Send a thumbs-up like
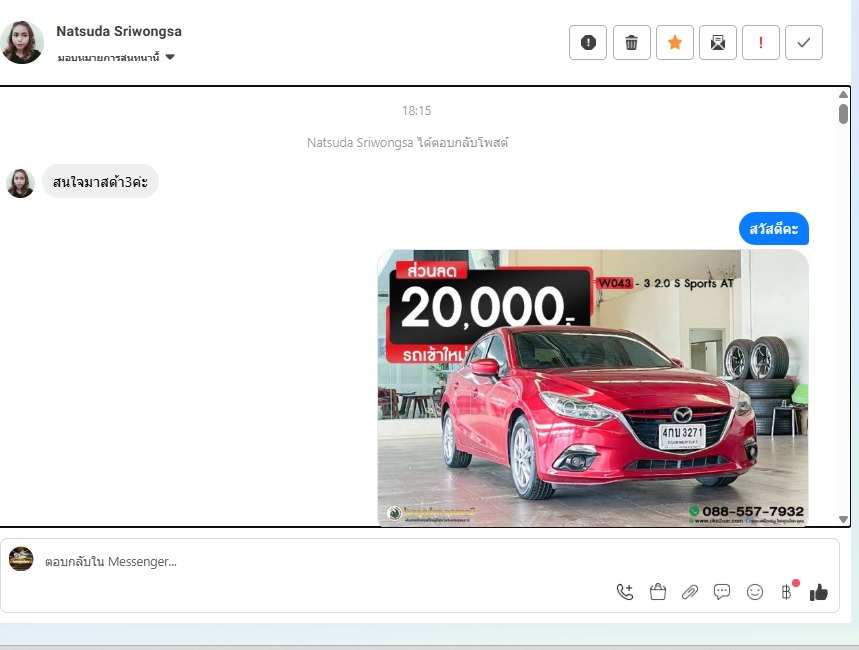The image size is (859, 650). 819,592
